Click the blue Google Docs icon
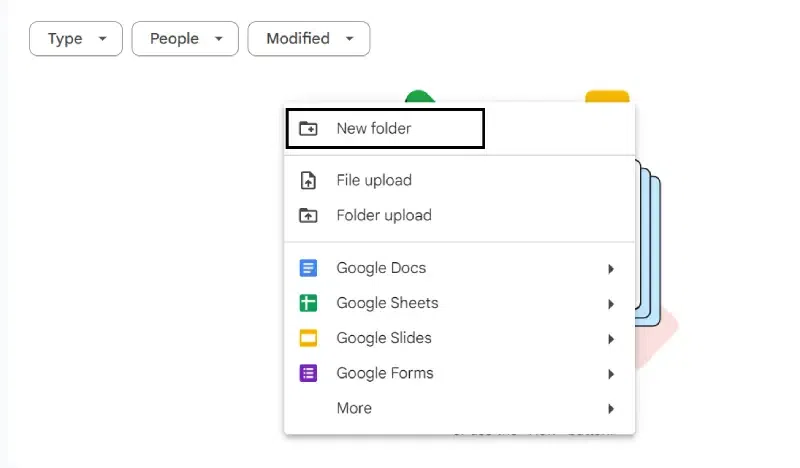This screenshot has height=468, width=800. pos(308,268)
